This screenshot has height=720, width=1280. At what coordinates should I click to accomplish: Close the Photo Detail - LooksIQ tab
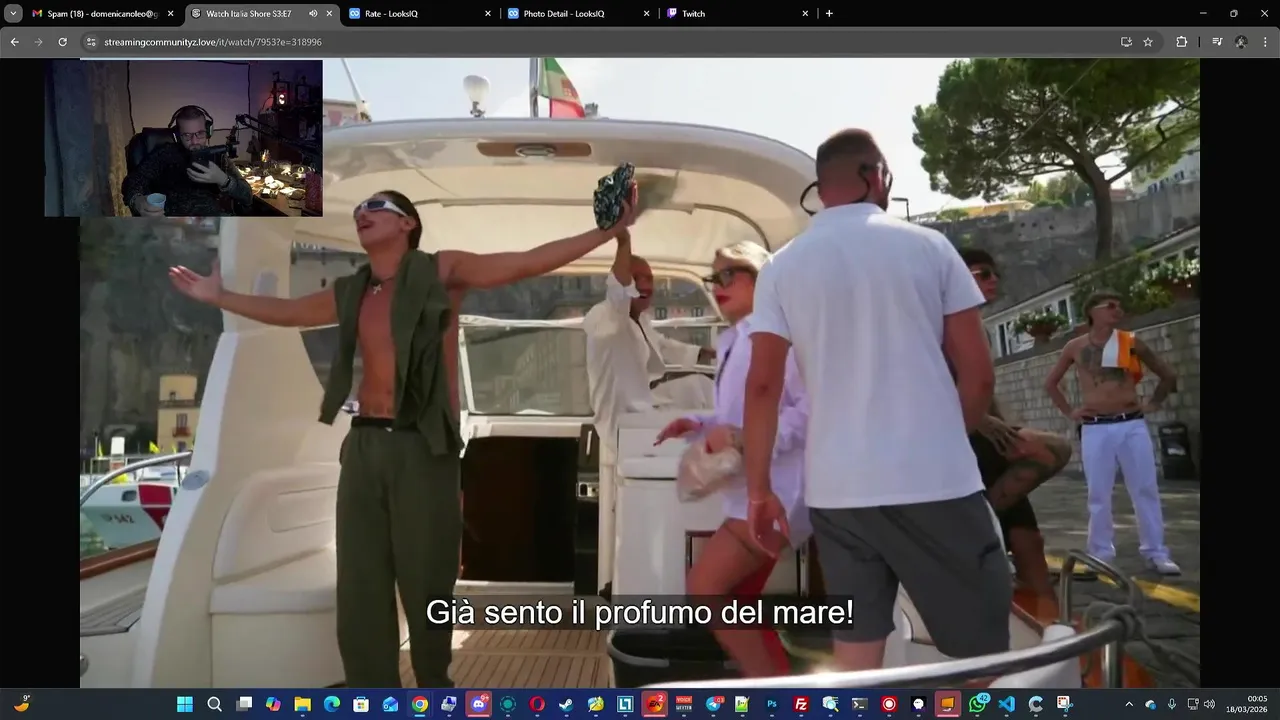[646, 14]
